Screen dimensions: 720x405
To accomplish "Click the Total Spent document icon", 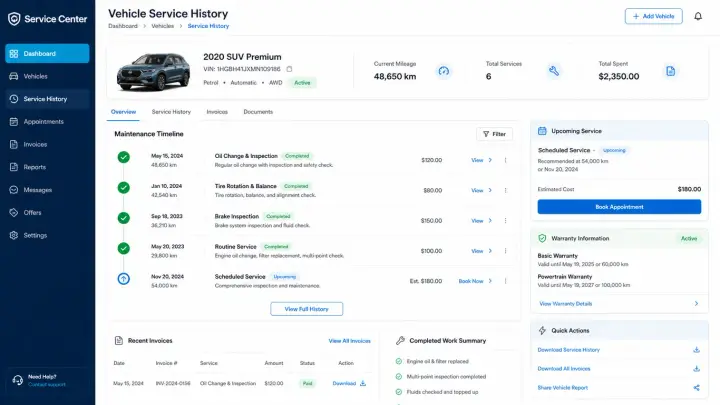I will (x=670, y=71).
